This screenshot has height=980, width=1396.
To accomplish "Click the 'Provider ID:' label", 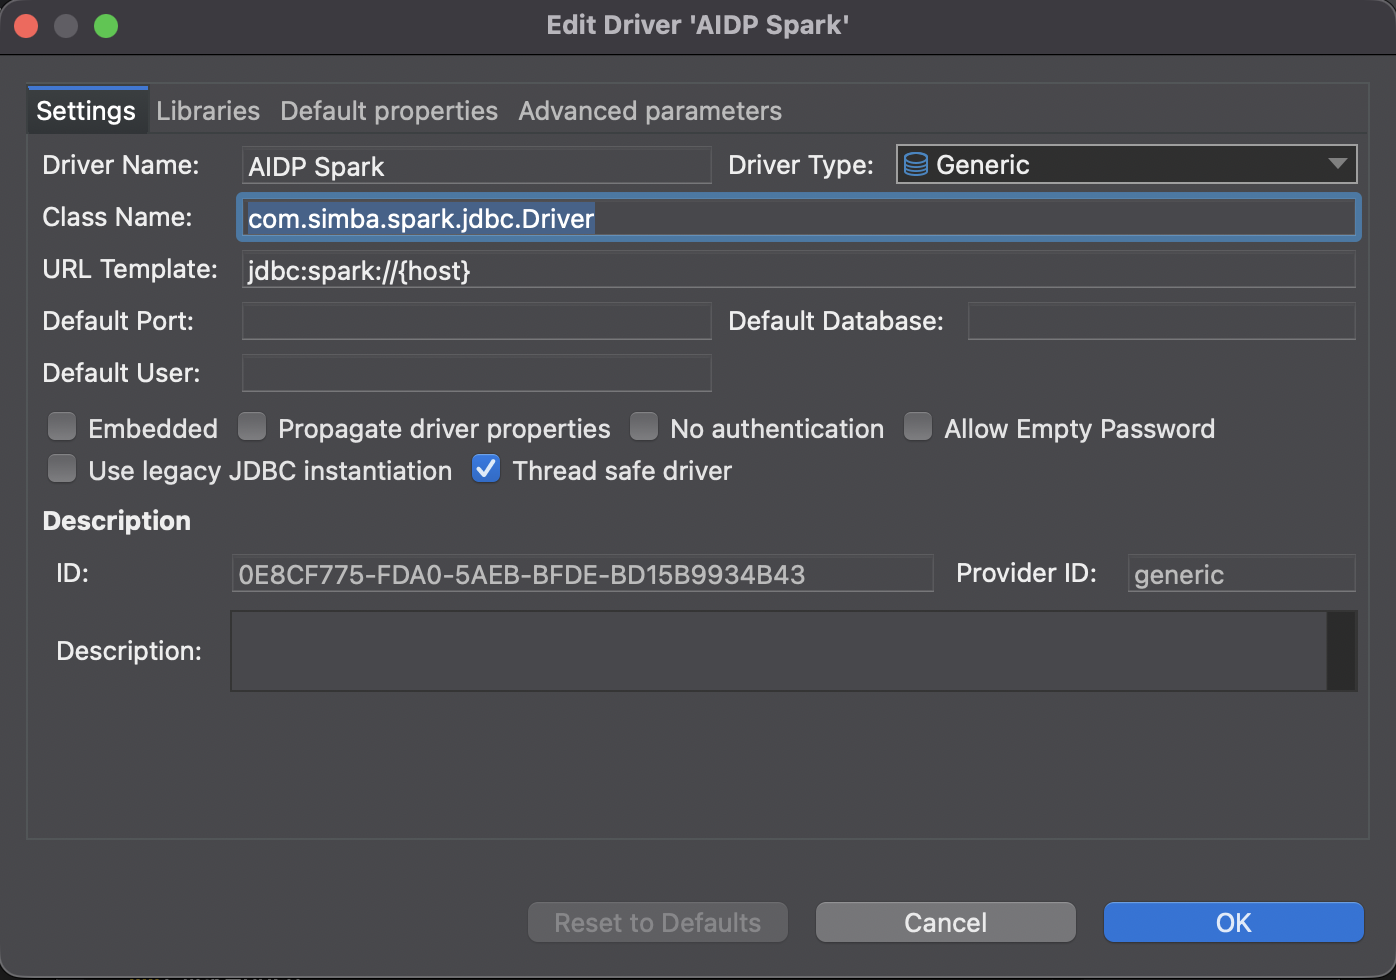I will [x=1026, y=573].
